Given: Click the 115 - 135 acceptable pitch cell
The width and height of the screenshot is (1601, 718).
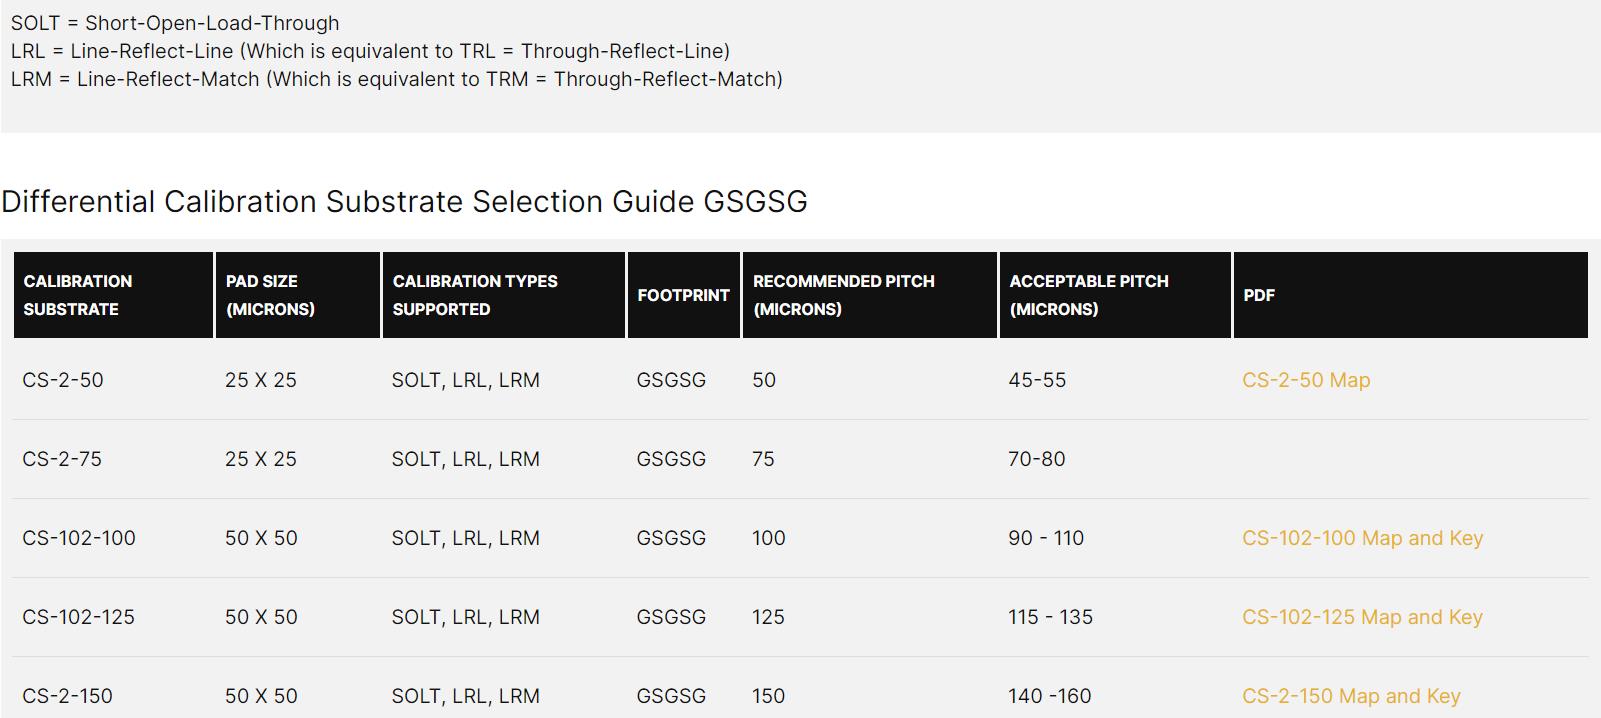Looking at the screenshot, I should click(x=1050, y=617).
